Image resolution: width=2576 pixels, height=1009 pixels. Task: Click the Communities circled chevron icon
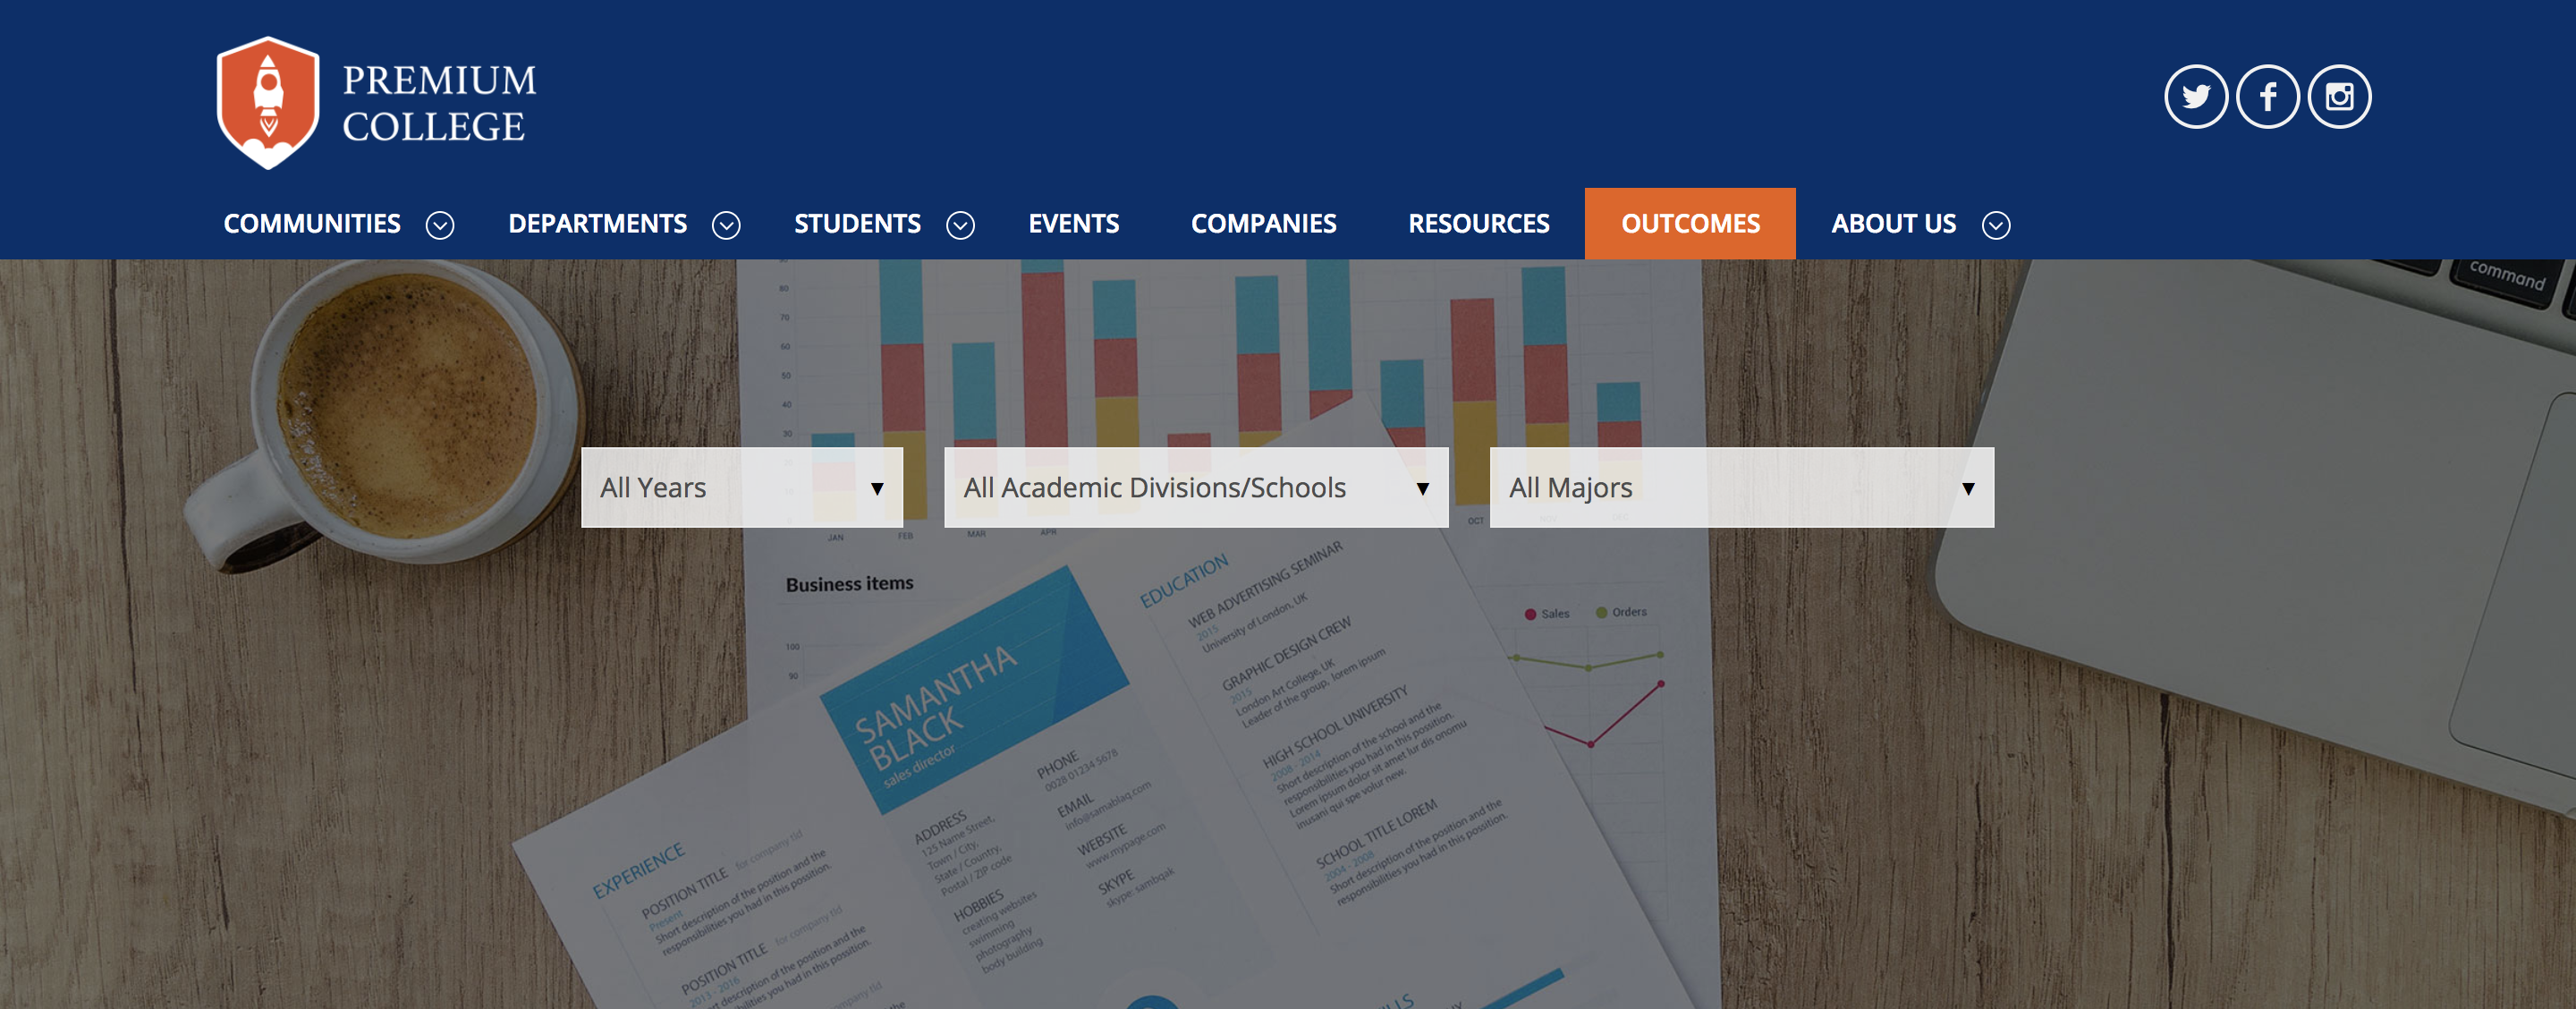(440, 225)
